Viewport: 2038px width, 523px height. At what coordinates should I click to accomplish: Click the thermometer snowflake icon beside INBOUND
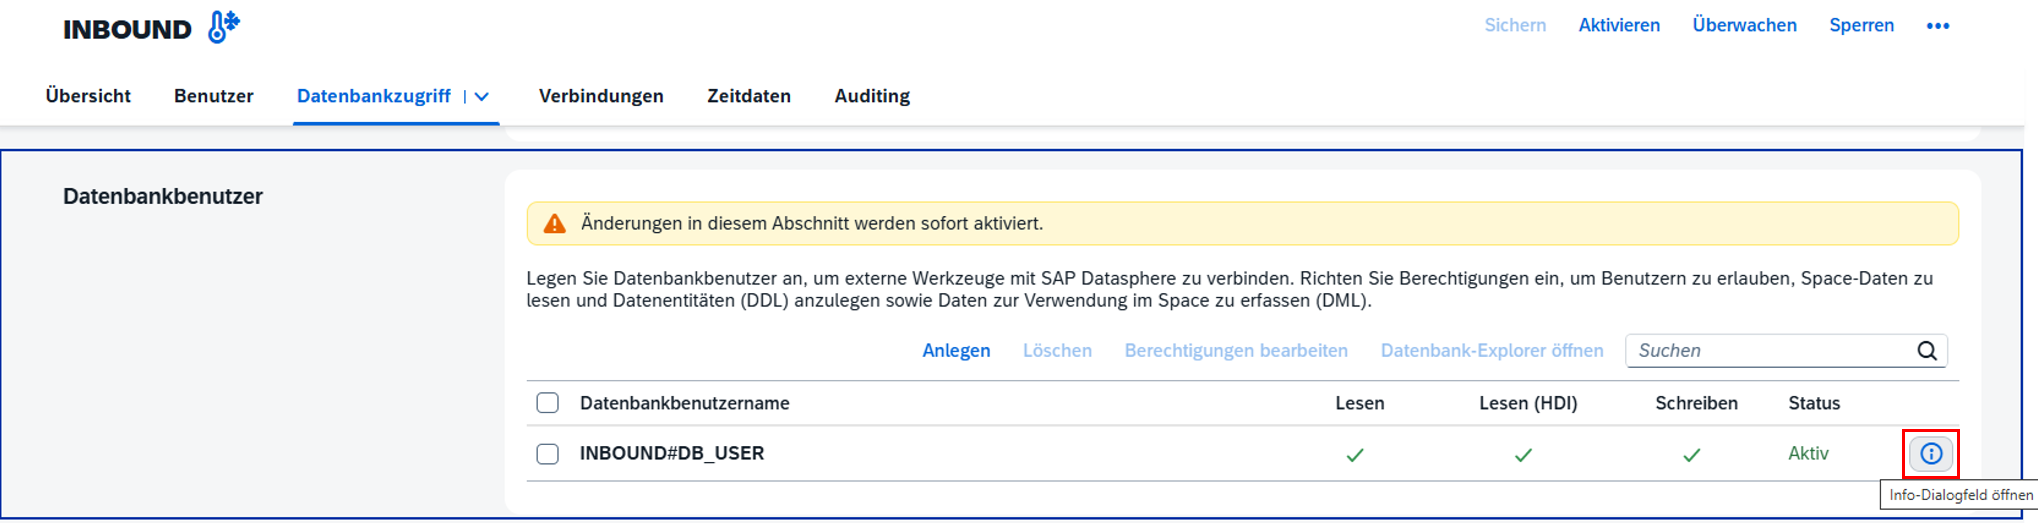pyautogui.click(x=223, y=27)
